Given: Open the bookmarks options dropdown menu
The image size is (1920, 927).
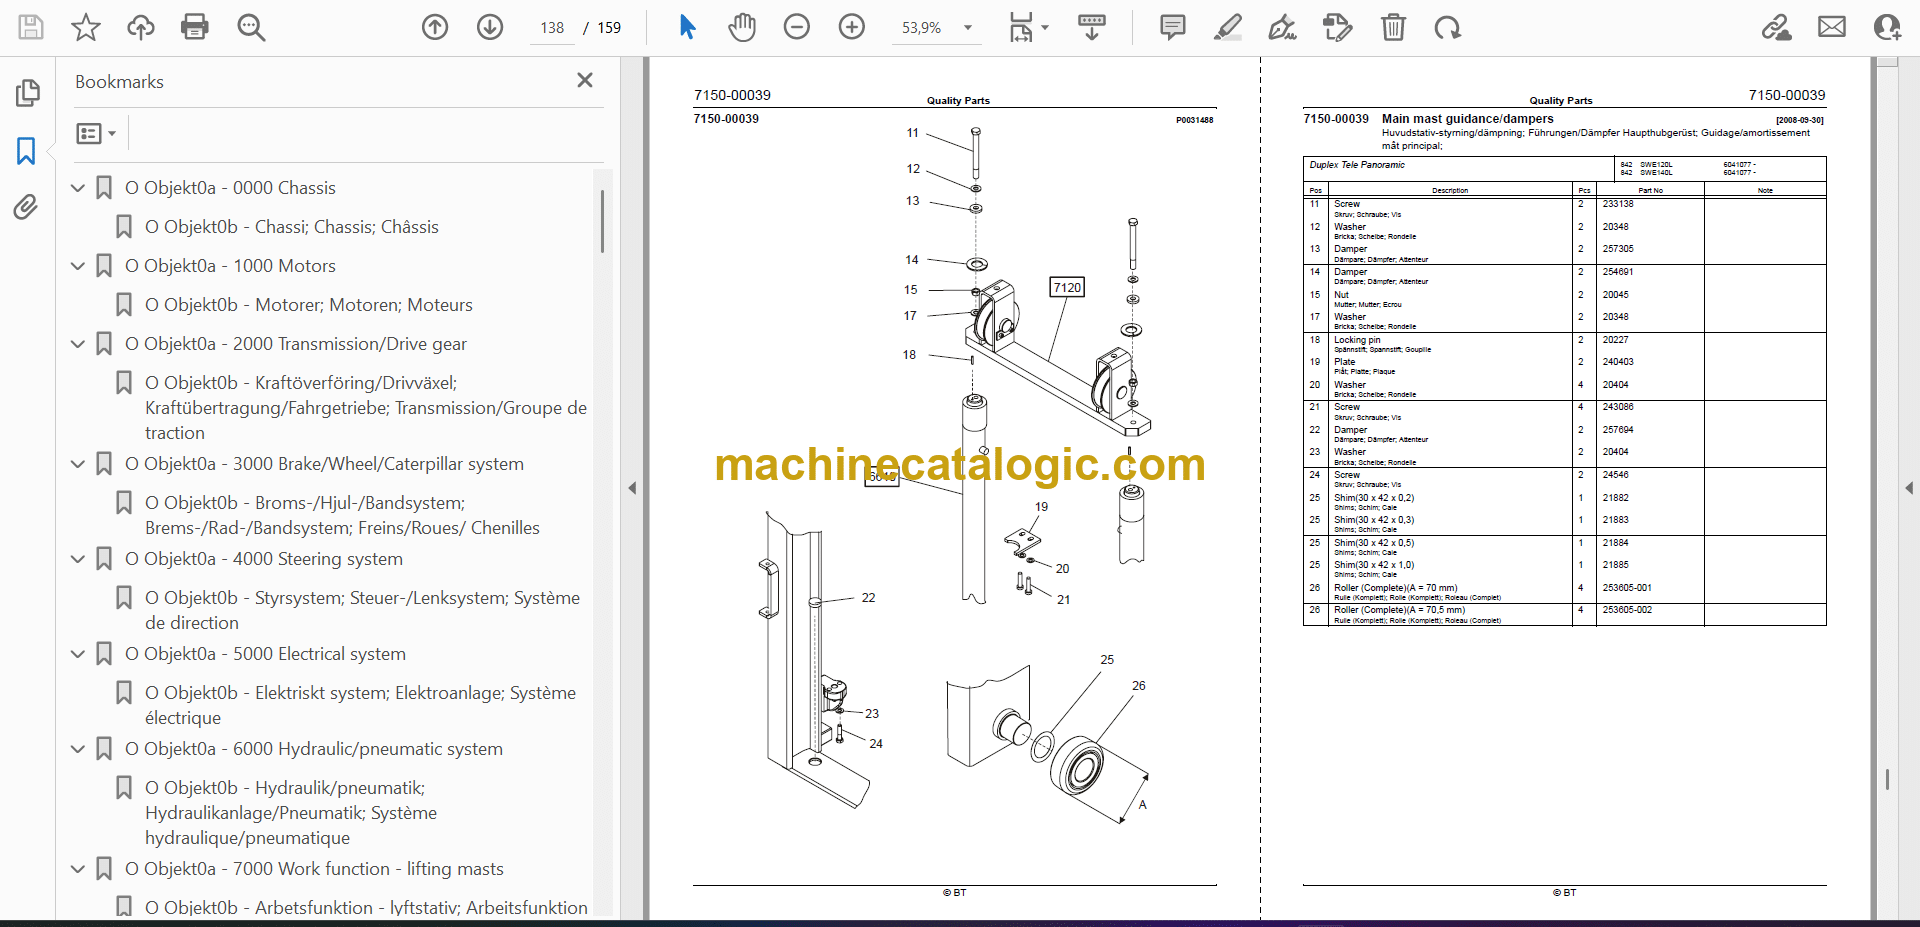Looking at the screenshot, I should coord(96,133).
